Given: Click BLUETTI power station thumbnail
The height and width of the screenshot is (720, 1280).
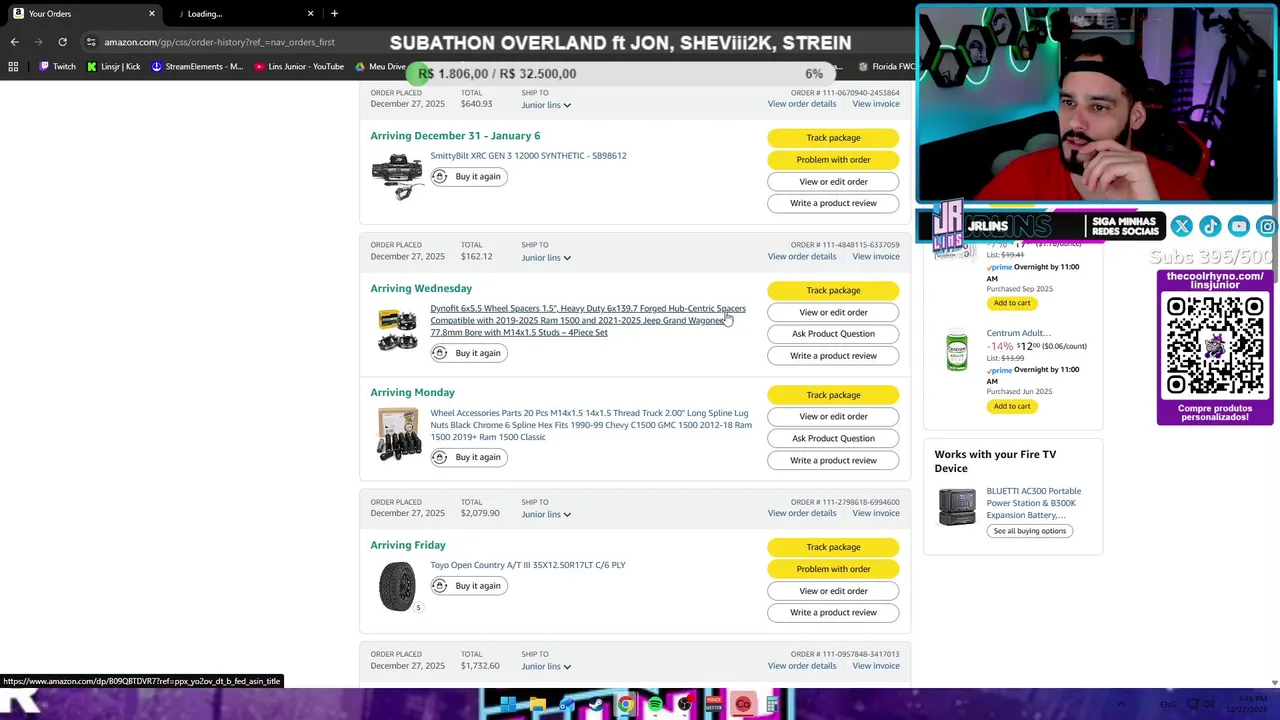Looking at the screenshot, I should pos(957,506).
